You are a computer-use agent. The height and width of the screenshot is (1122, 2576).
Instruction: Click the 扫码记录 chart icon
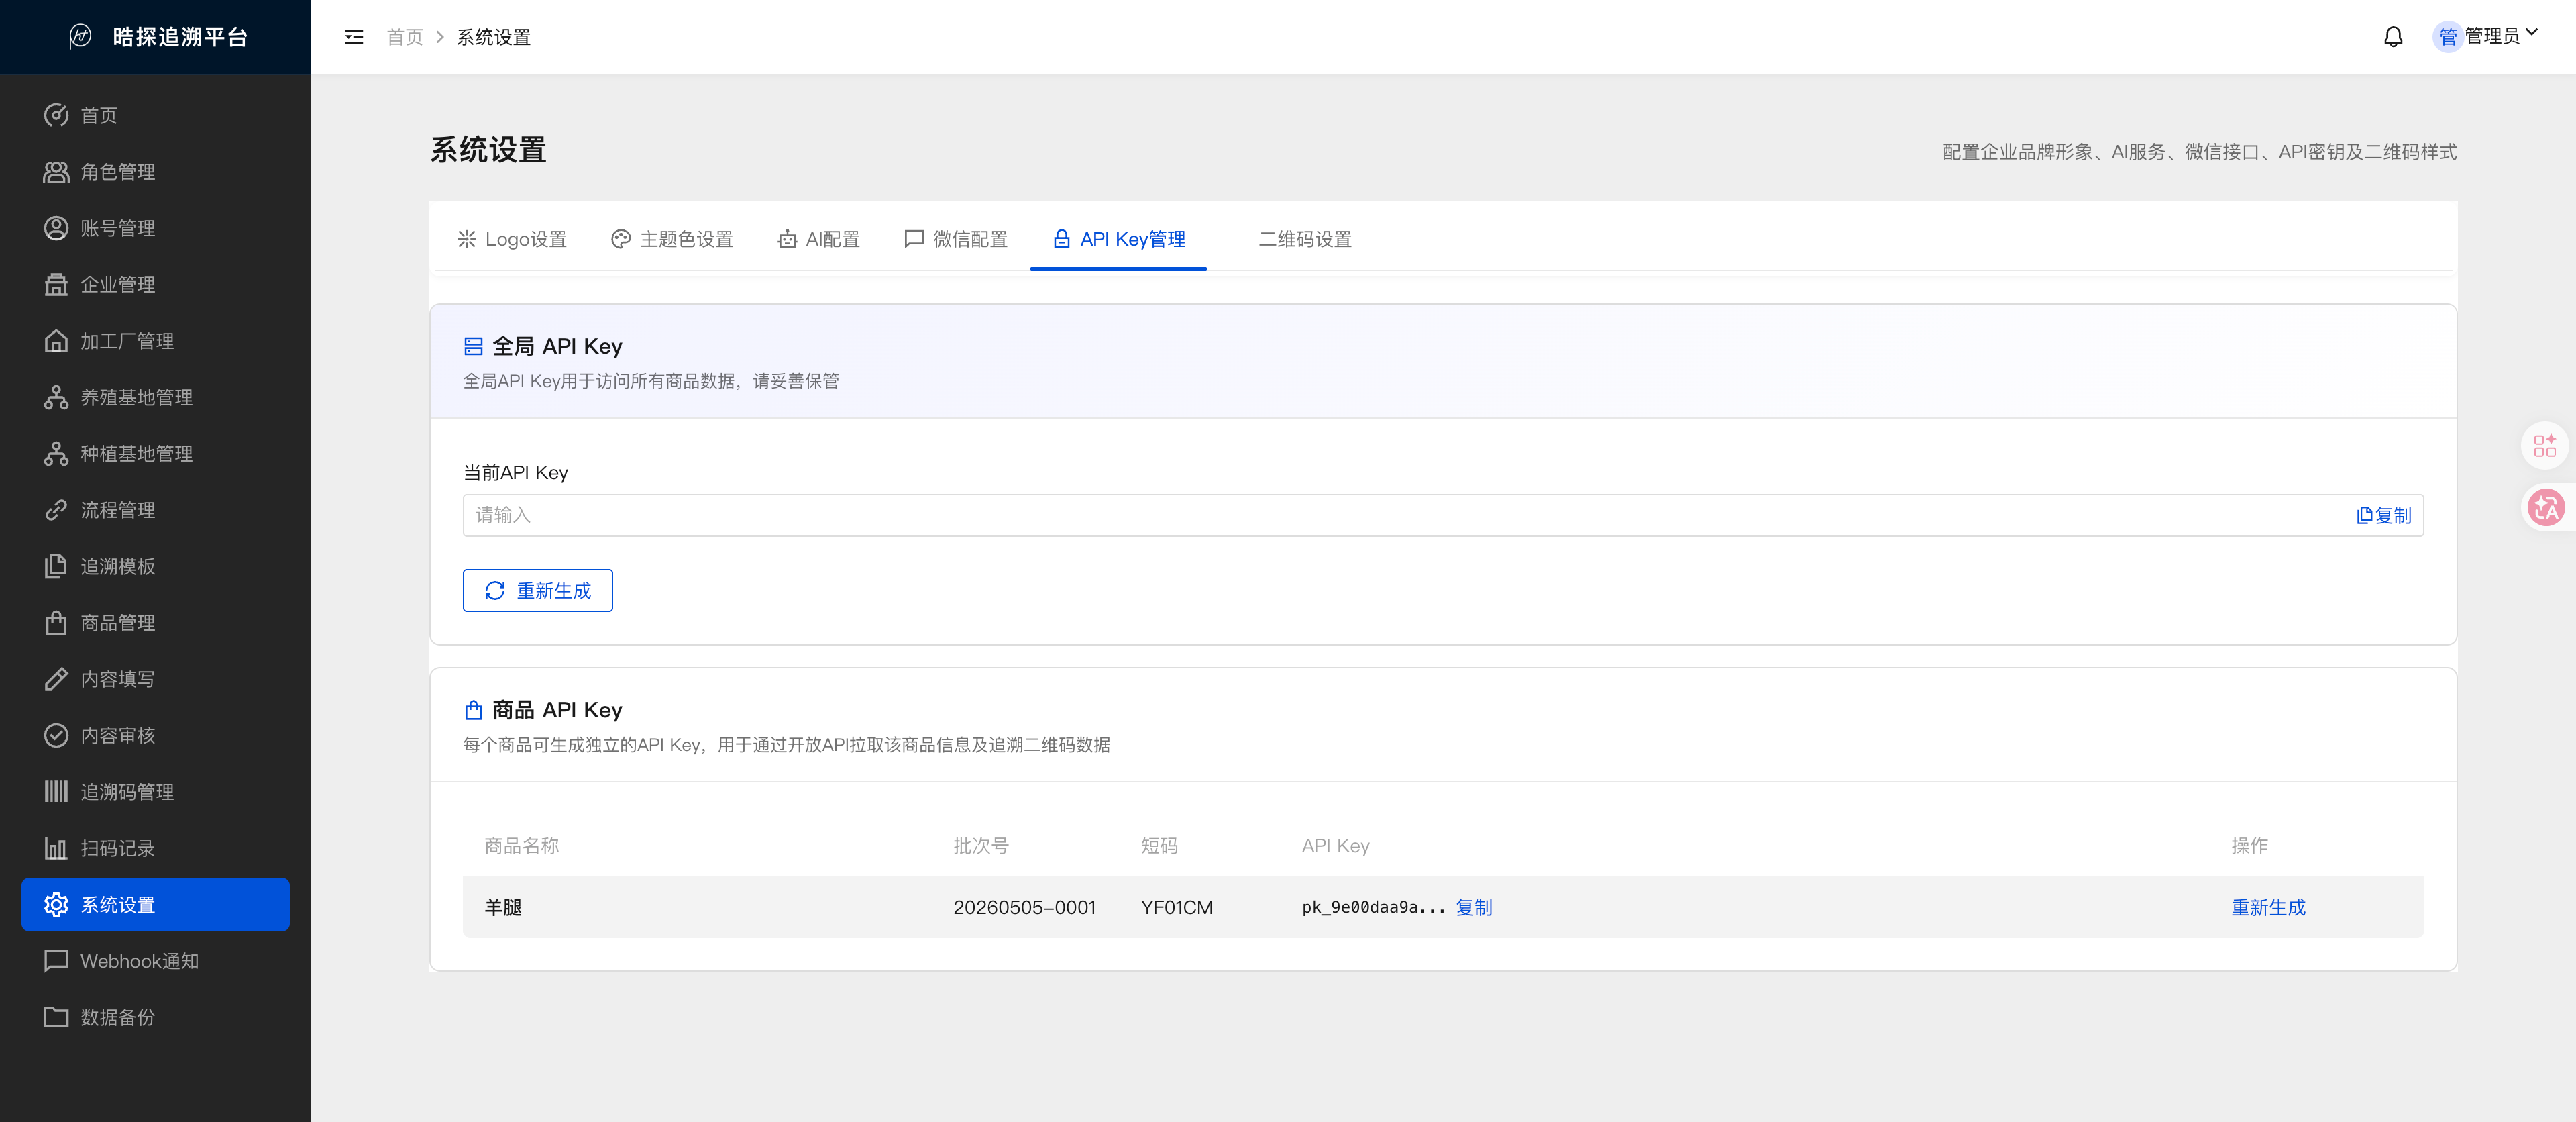[56, 848]
